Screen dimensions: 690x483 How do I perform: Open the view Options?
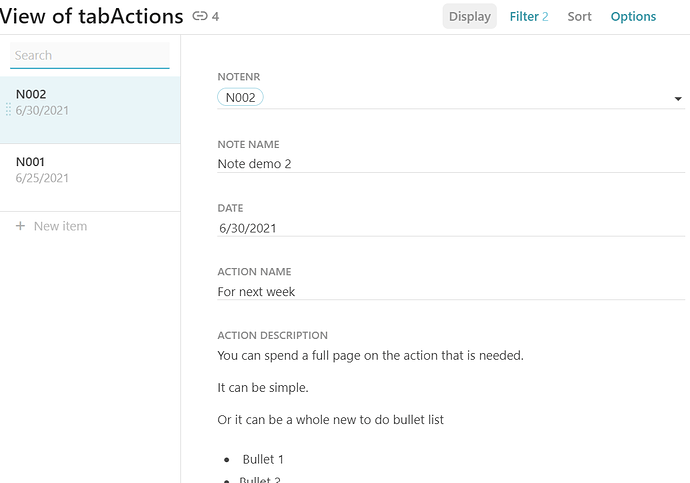coord(633,16)
